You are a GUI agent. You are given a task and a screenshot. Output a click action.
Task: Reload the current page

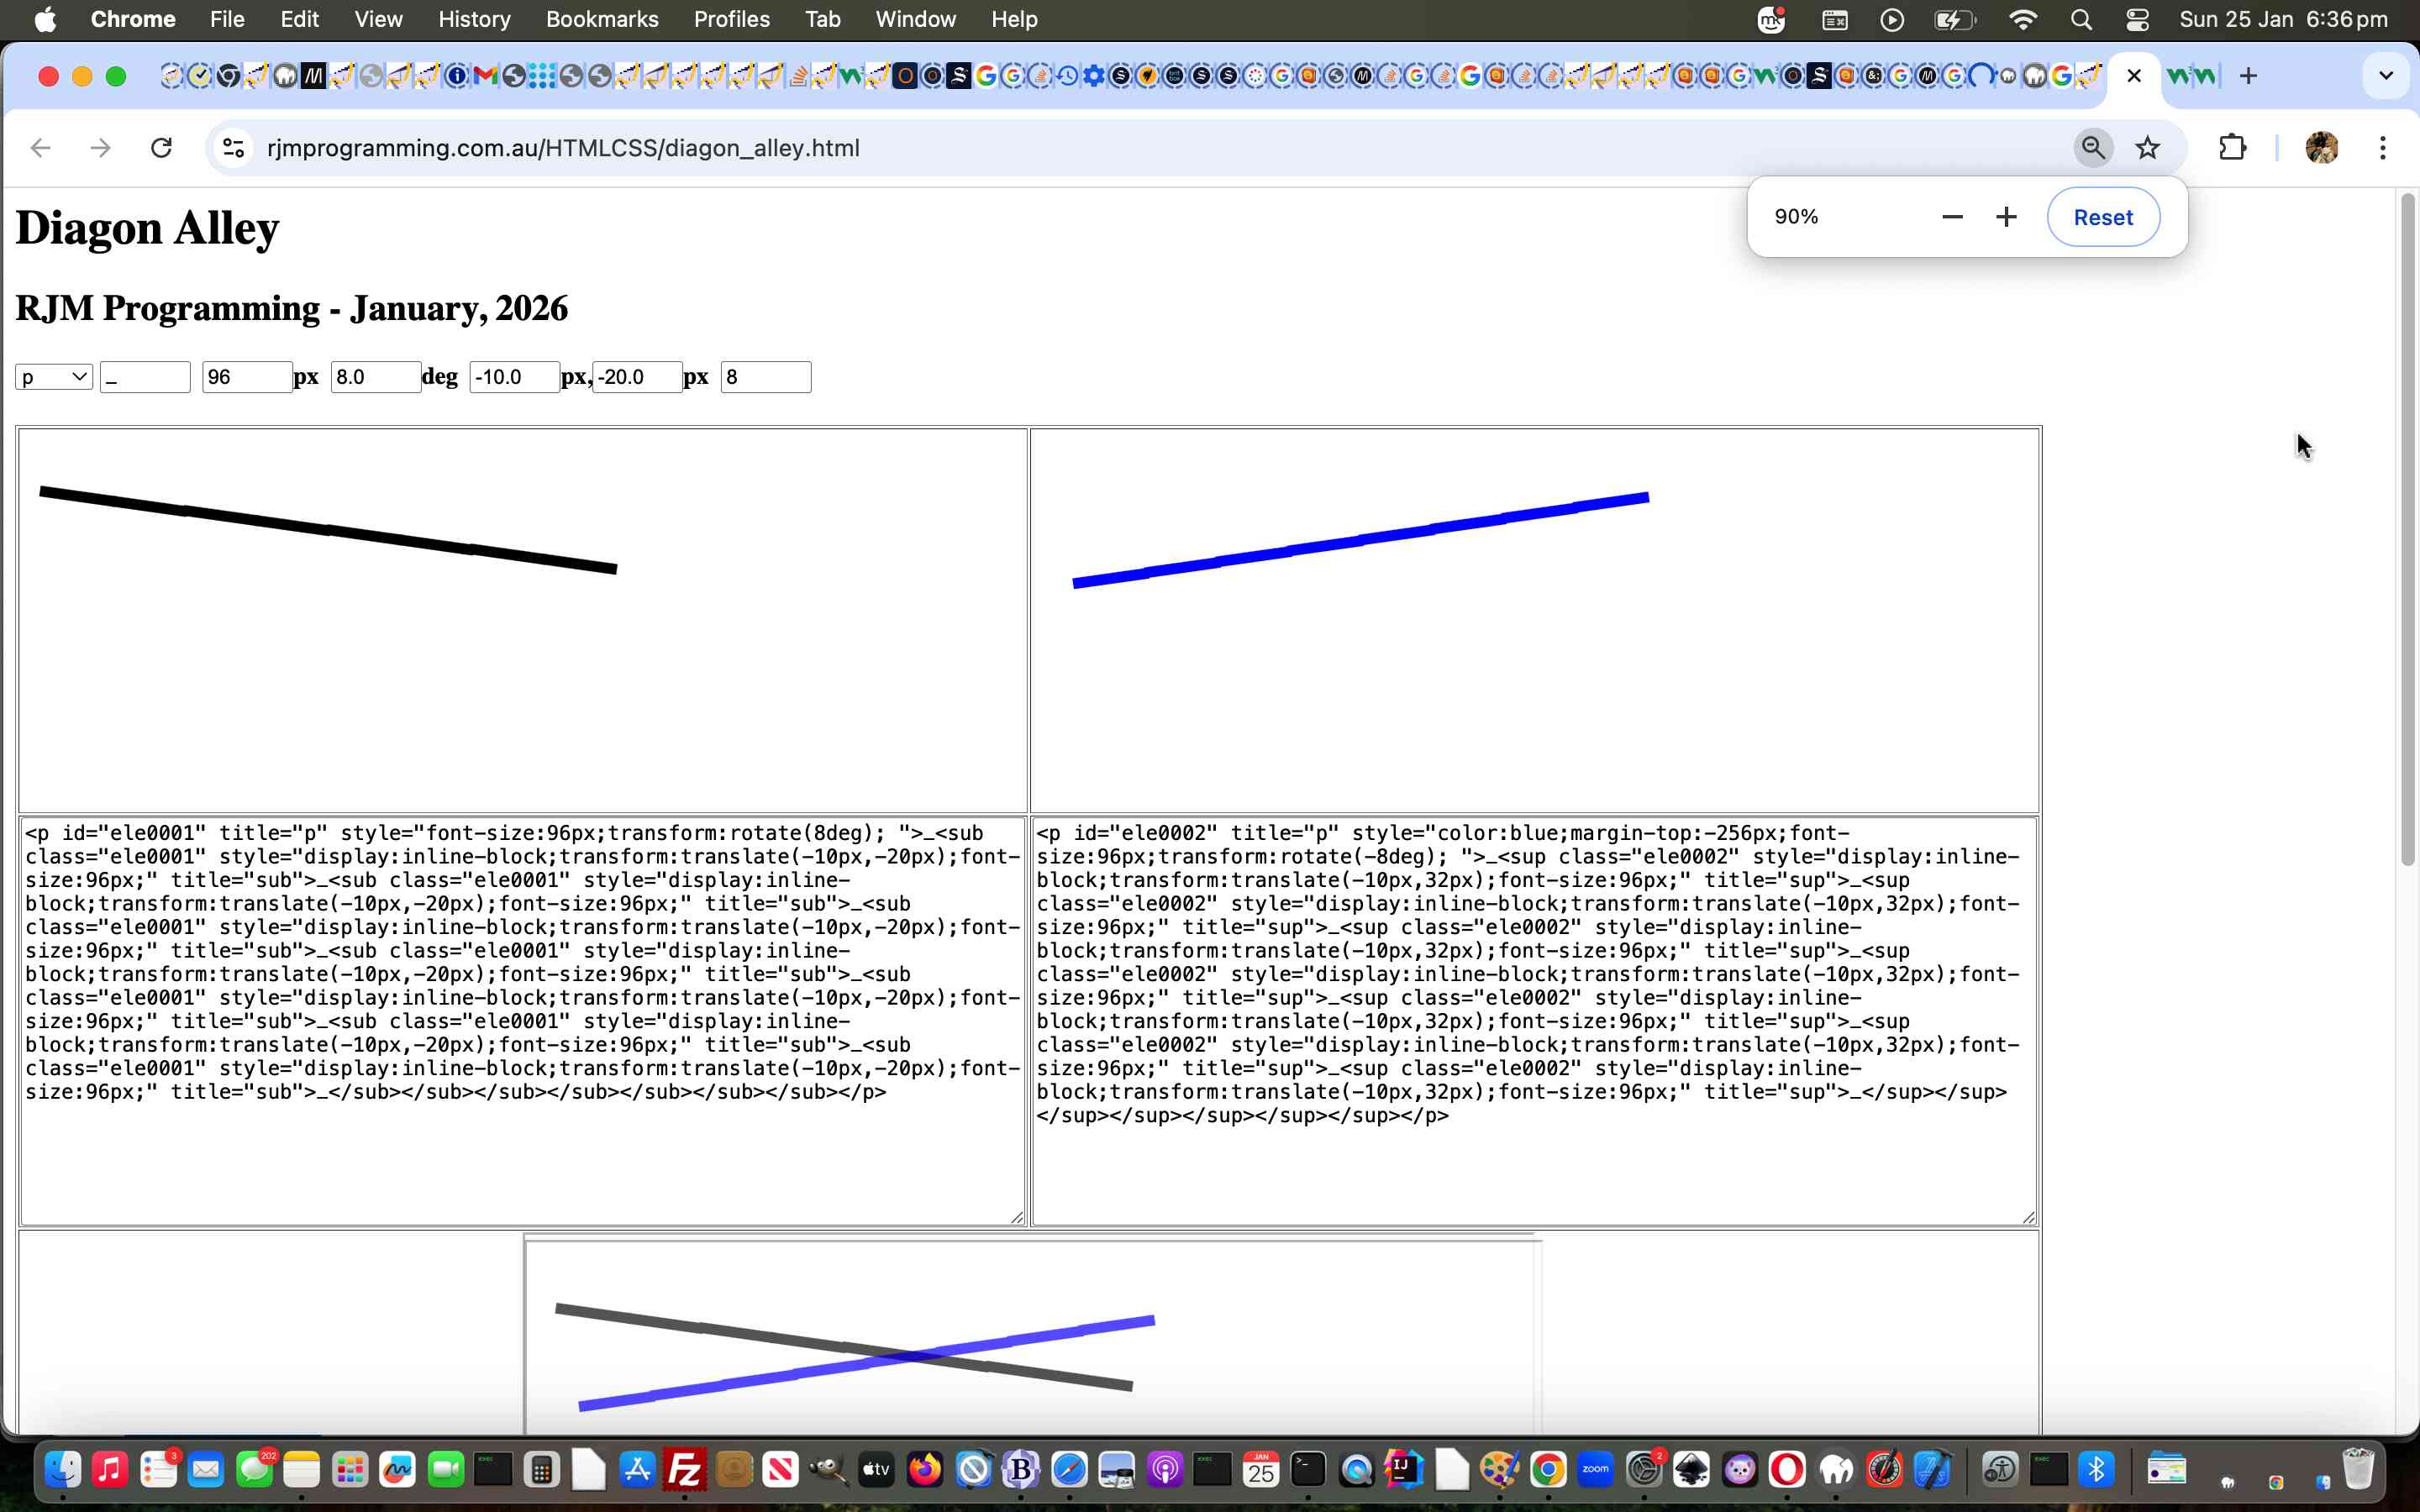161,147
